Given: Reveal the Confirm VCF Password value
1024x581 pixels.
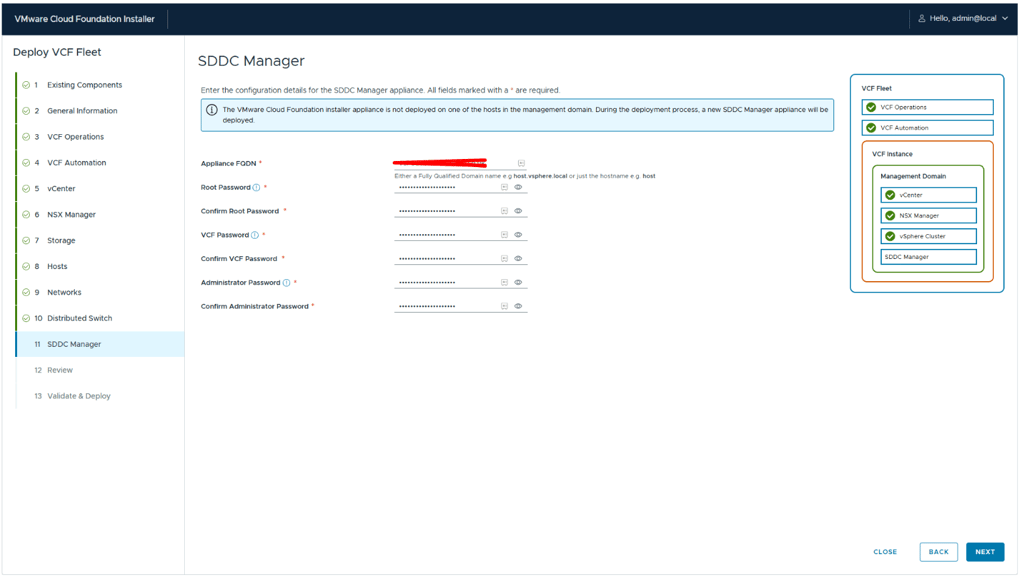Looking at the screenshot, I should point(519,259).
